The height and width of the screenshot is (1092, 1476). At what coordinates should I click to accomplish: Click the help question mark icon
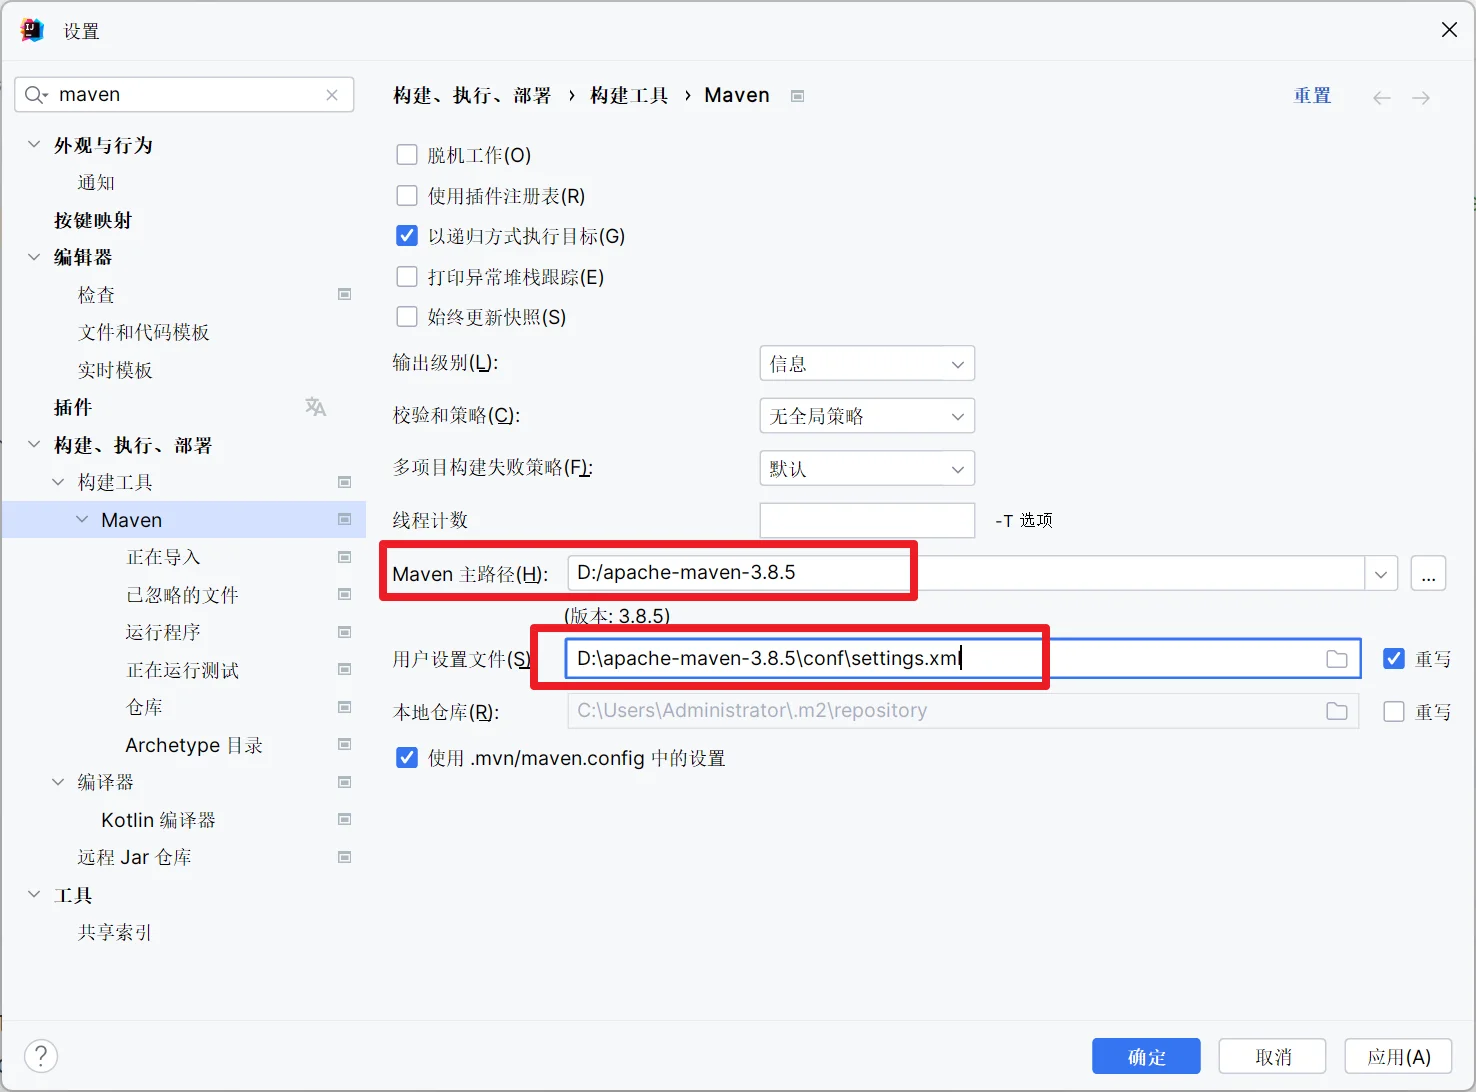41,1056
